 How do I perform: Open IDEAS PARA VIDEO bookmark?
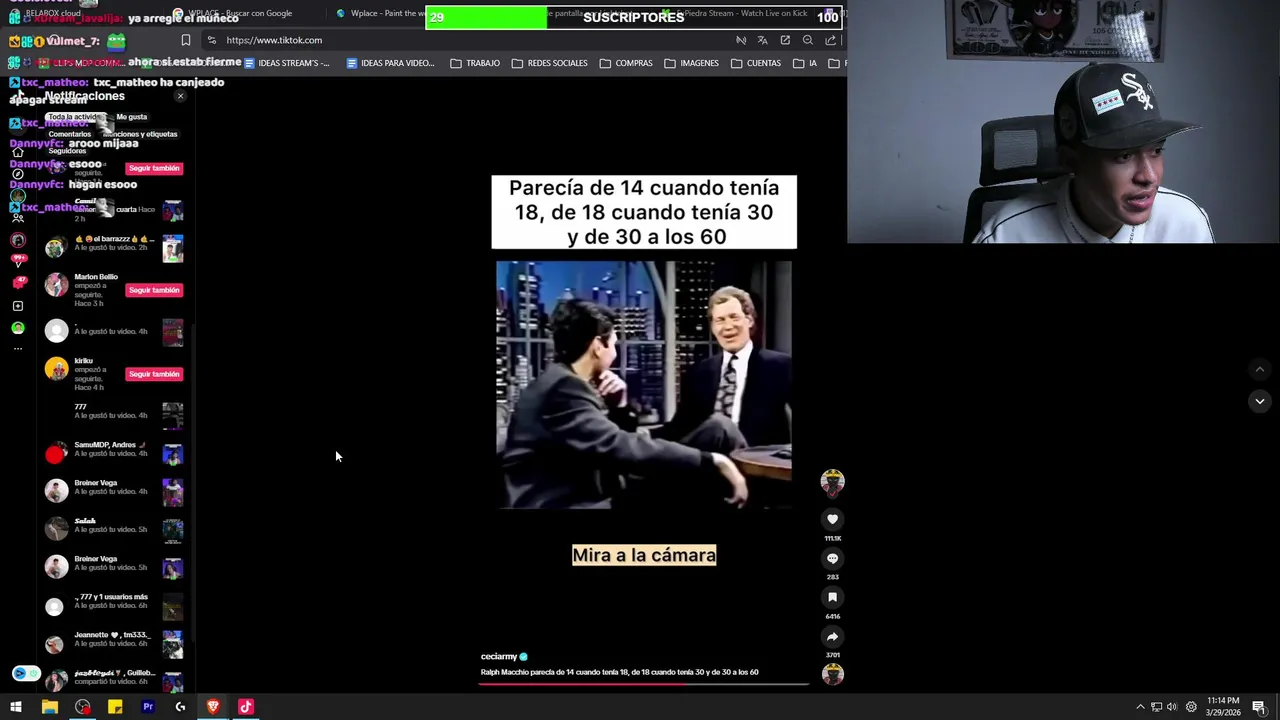[x=390, y=63]
